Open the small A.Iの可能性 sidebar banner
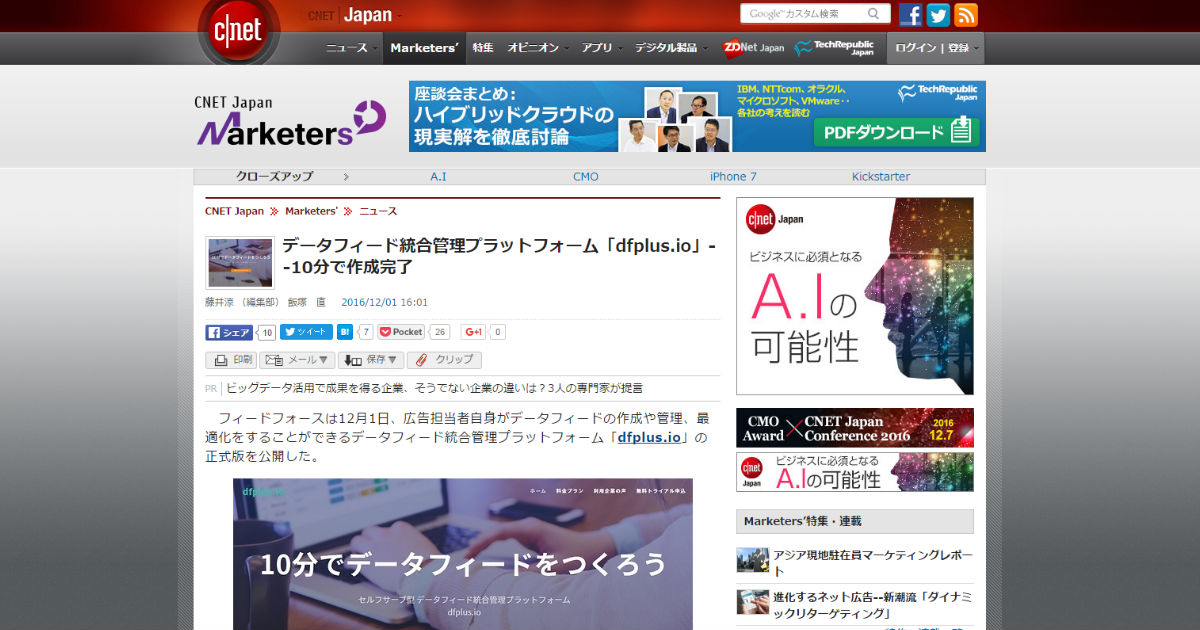 coord(855,472)
